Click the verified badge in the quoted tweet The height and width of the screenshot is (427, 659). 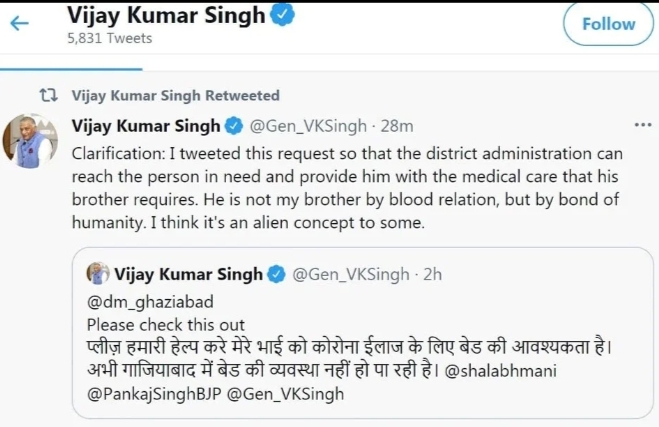coord(275,274)
